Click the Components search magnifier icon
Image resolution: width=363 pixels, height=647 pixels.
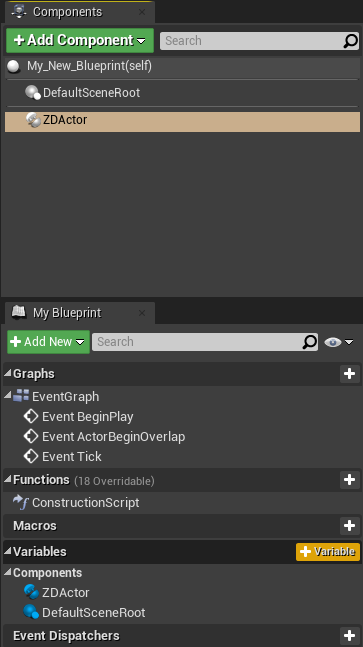point(351,40)
